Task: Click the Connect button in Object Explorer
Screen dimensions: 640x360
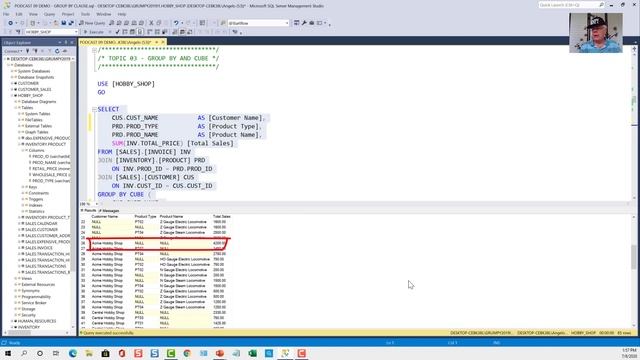Action: (x=13, y=51)
